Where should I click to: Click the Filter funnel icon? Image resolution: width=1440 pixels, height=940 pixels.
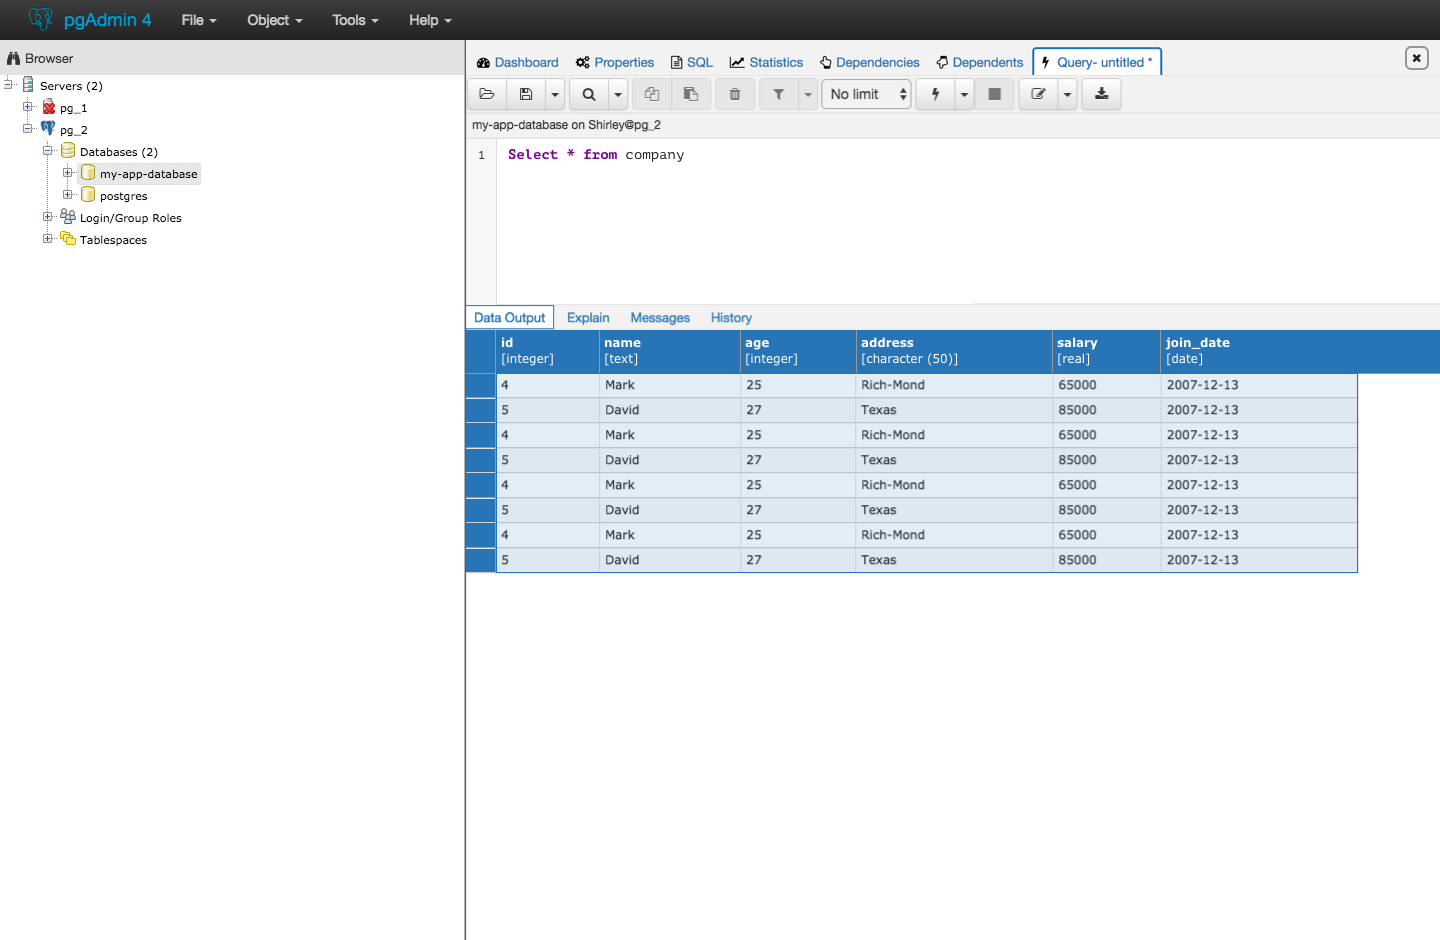(778, 94)
